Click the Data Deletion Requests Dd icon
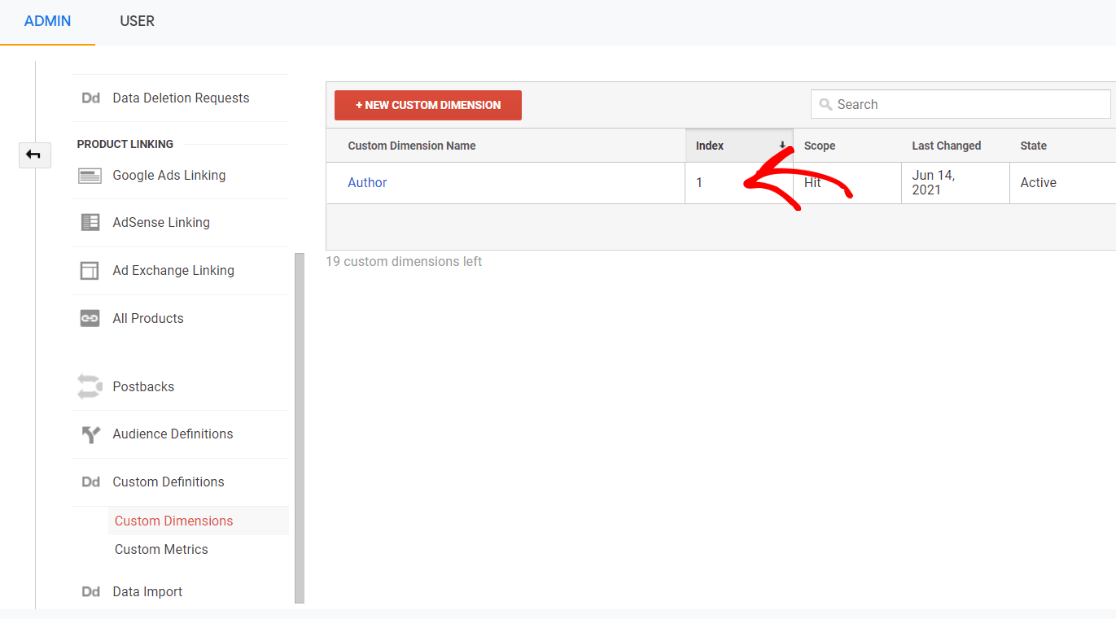This screenshot has width=1116, height=619. pyautogui.click(x=90, y=98)
